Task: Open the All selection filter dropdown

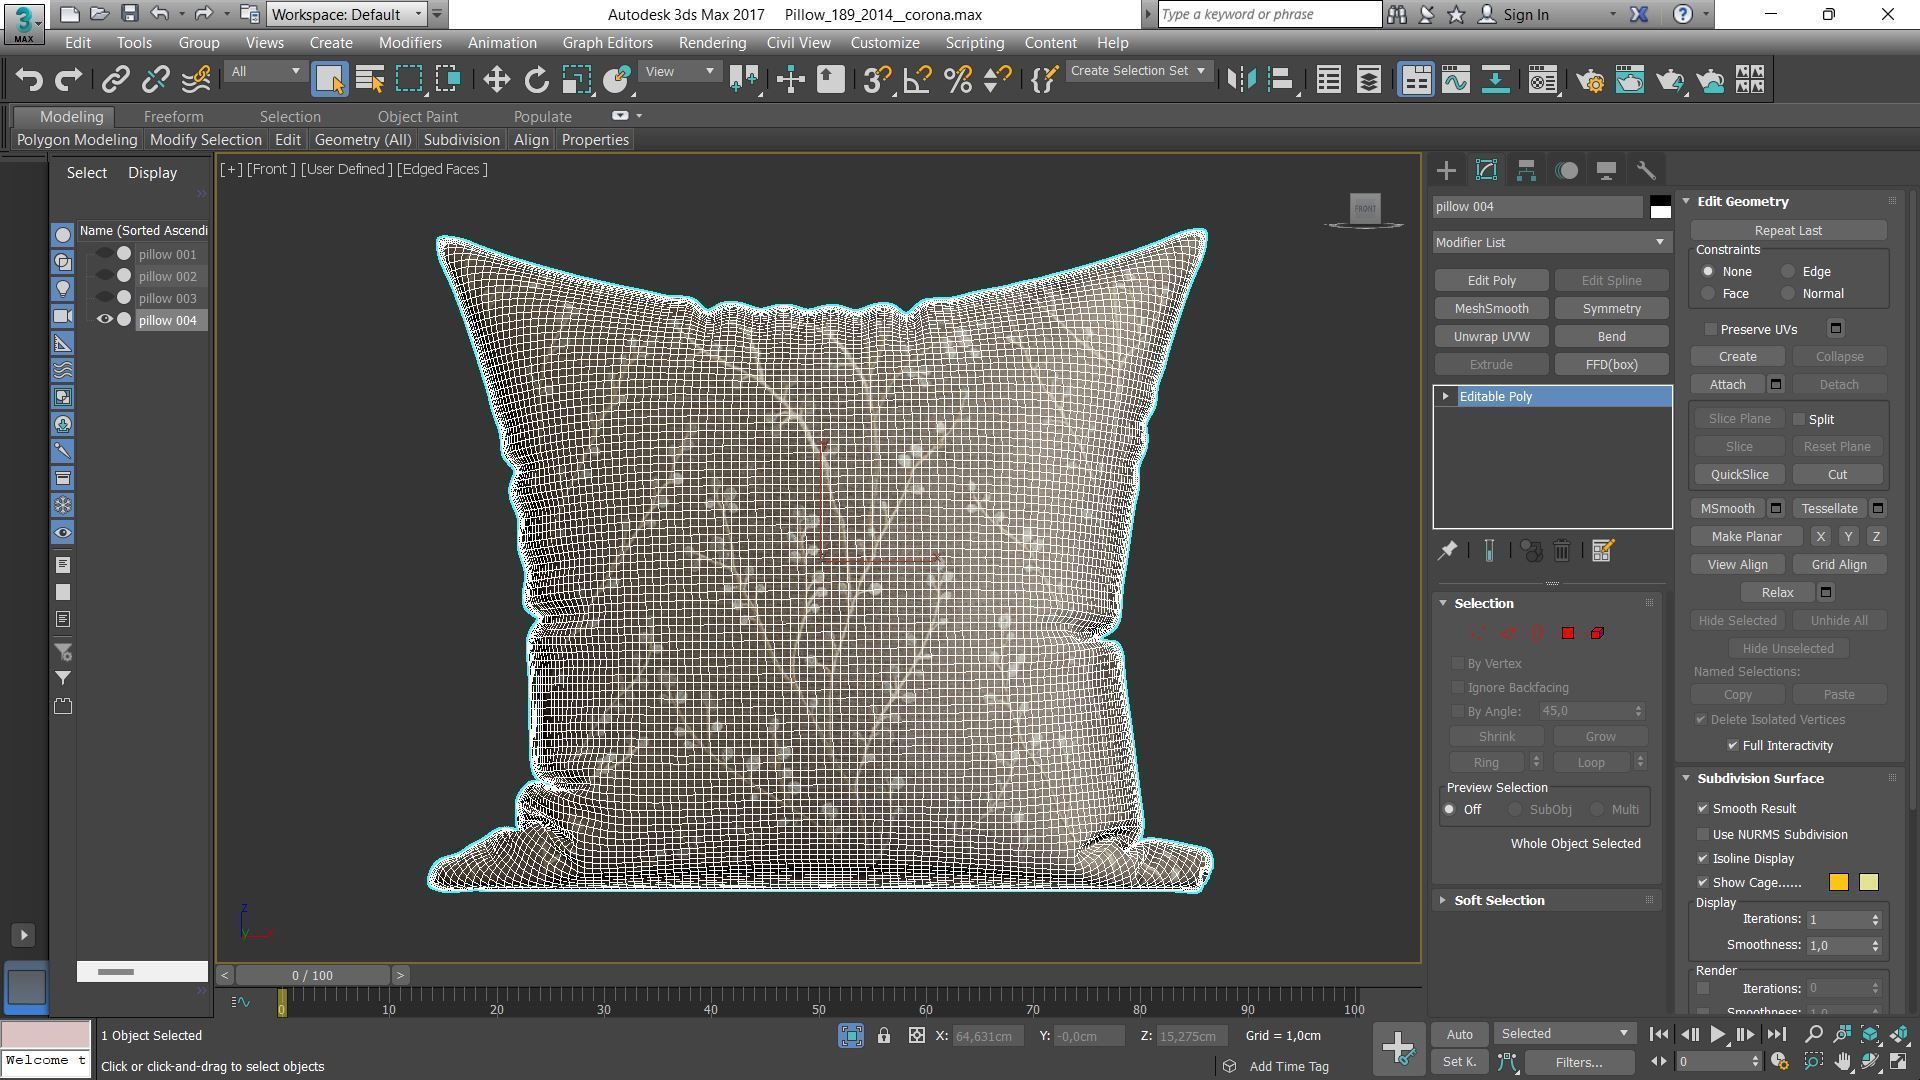Action: tap(264, 72)
